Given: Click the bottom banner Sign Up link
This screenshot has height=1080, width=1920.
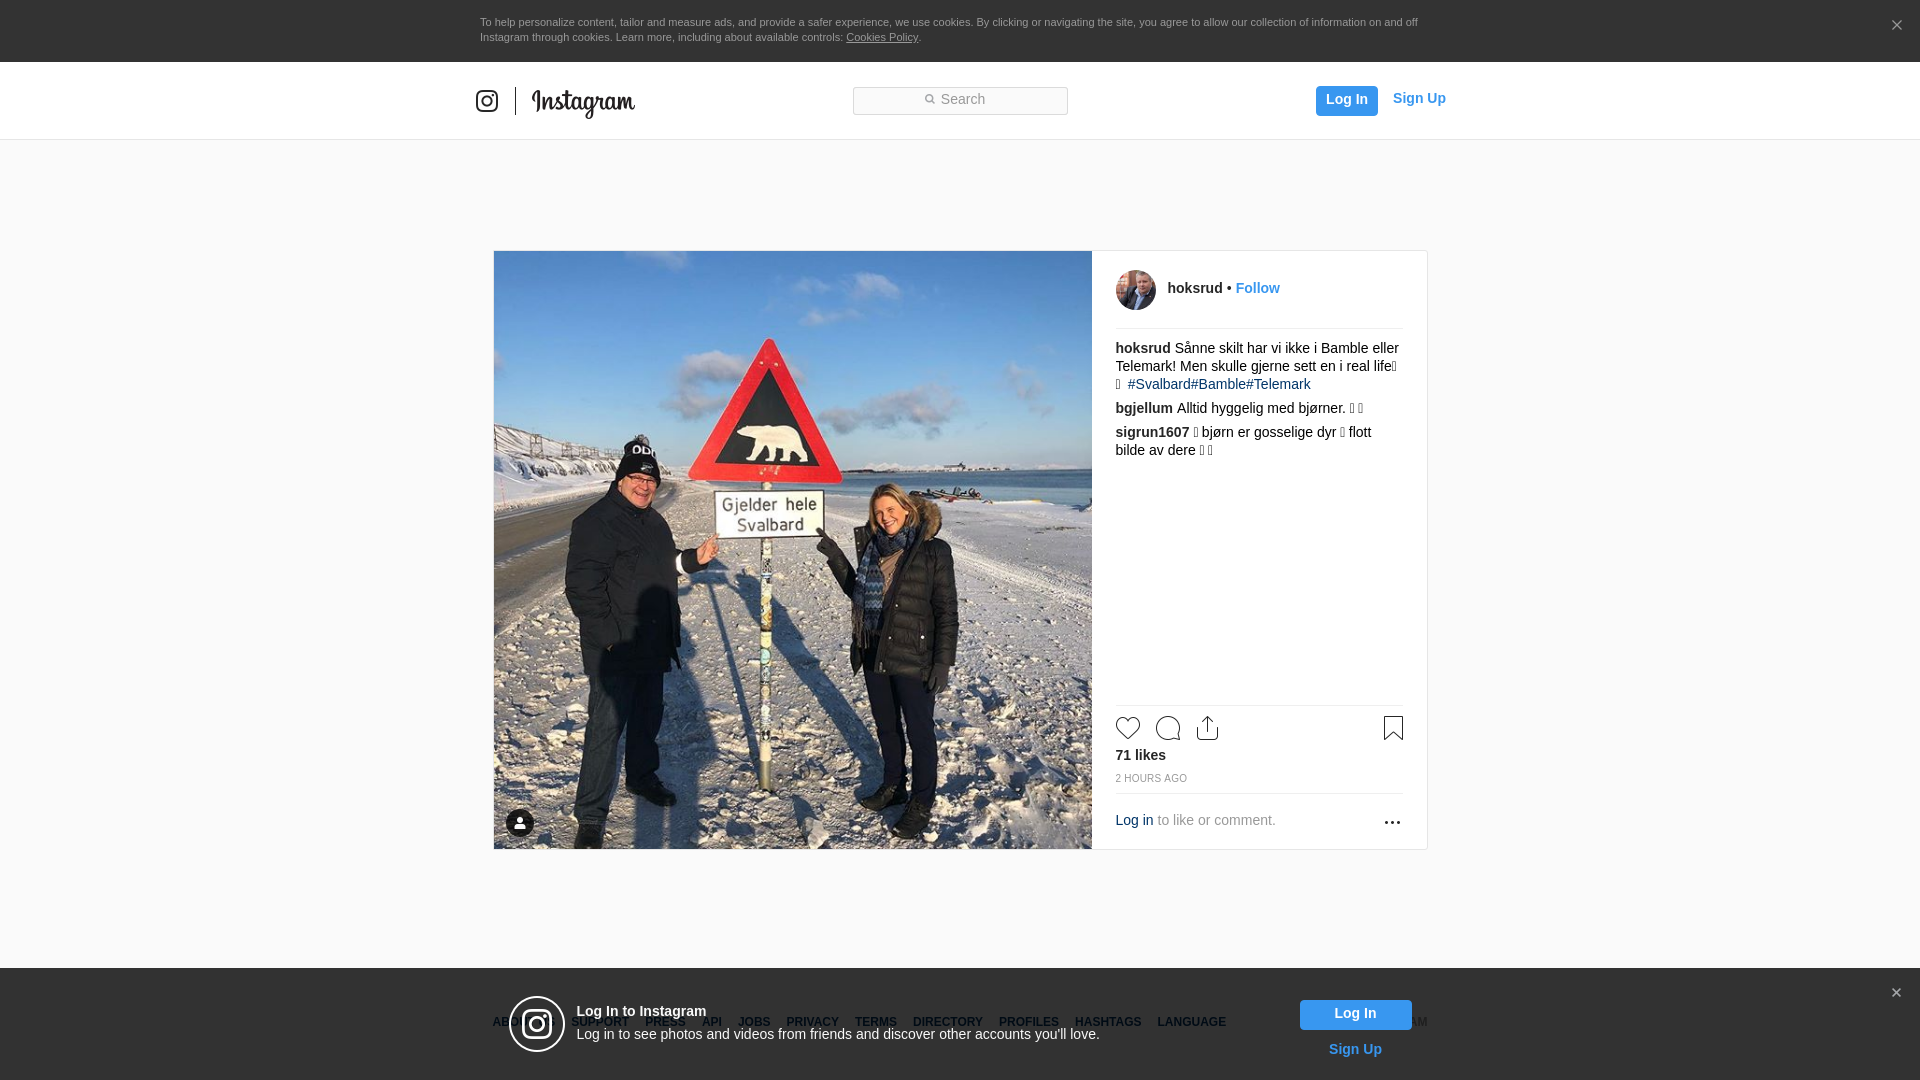Looking at the screenshot, I should [1355, 1049].
